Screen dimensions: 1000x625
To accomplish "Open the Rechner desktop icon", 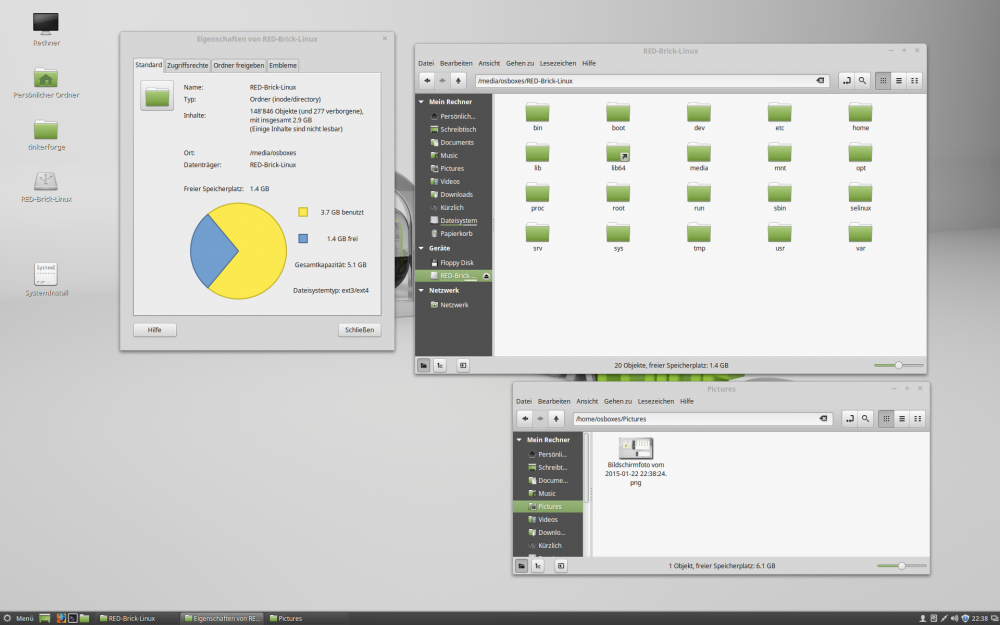I will click(45, 26).
